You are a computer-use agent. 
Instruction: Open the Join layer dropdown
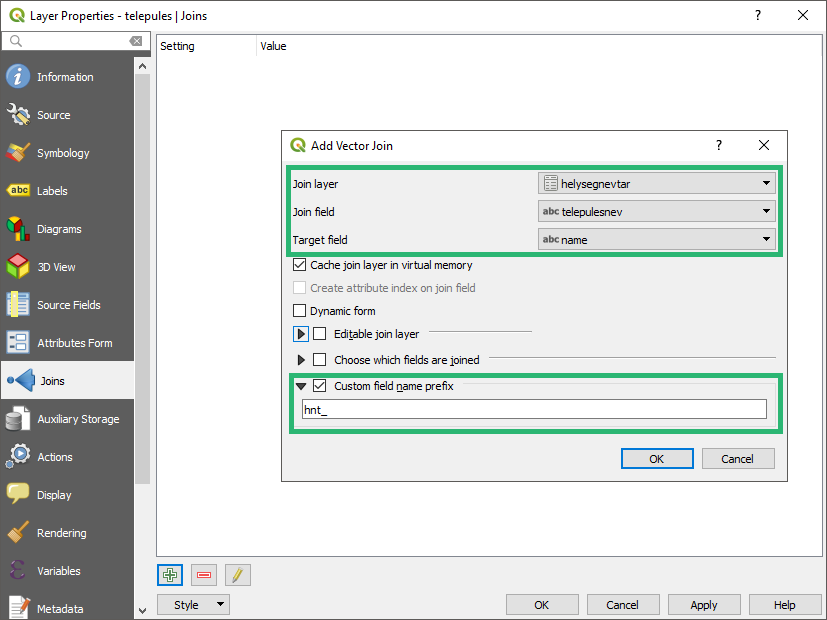(x=657, y=183)
